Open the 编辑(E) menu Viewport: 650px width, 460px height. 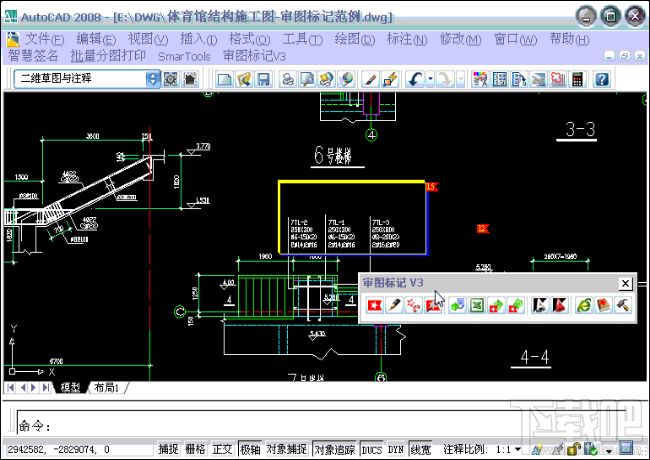[x=96, y=39]
